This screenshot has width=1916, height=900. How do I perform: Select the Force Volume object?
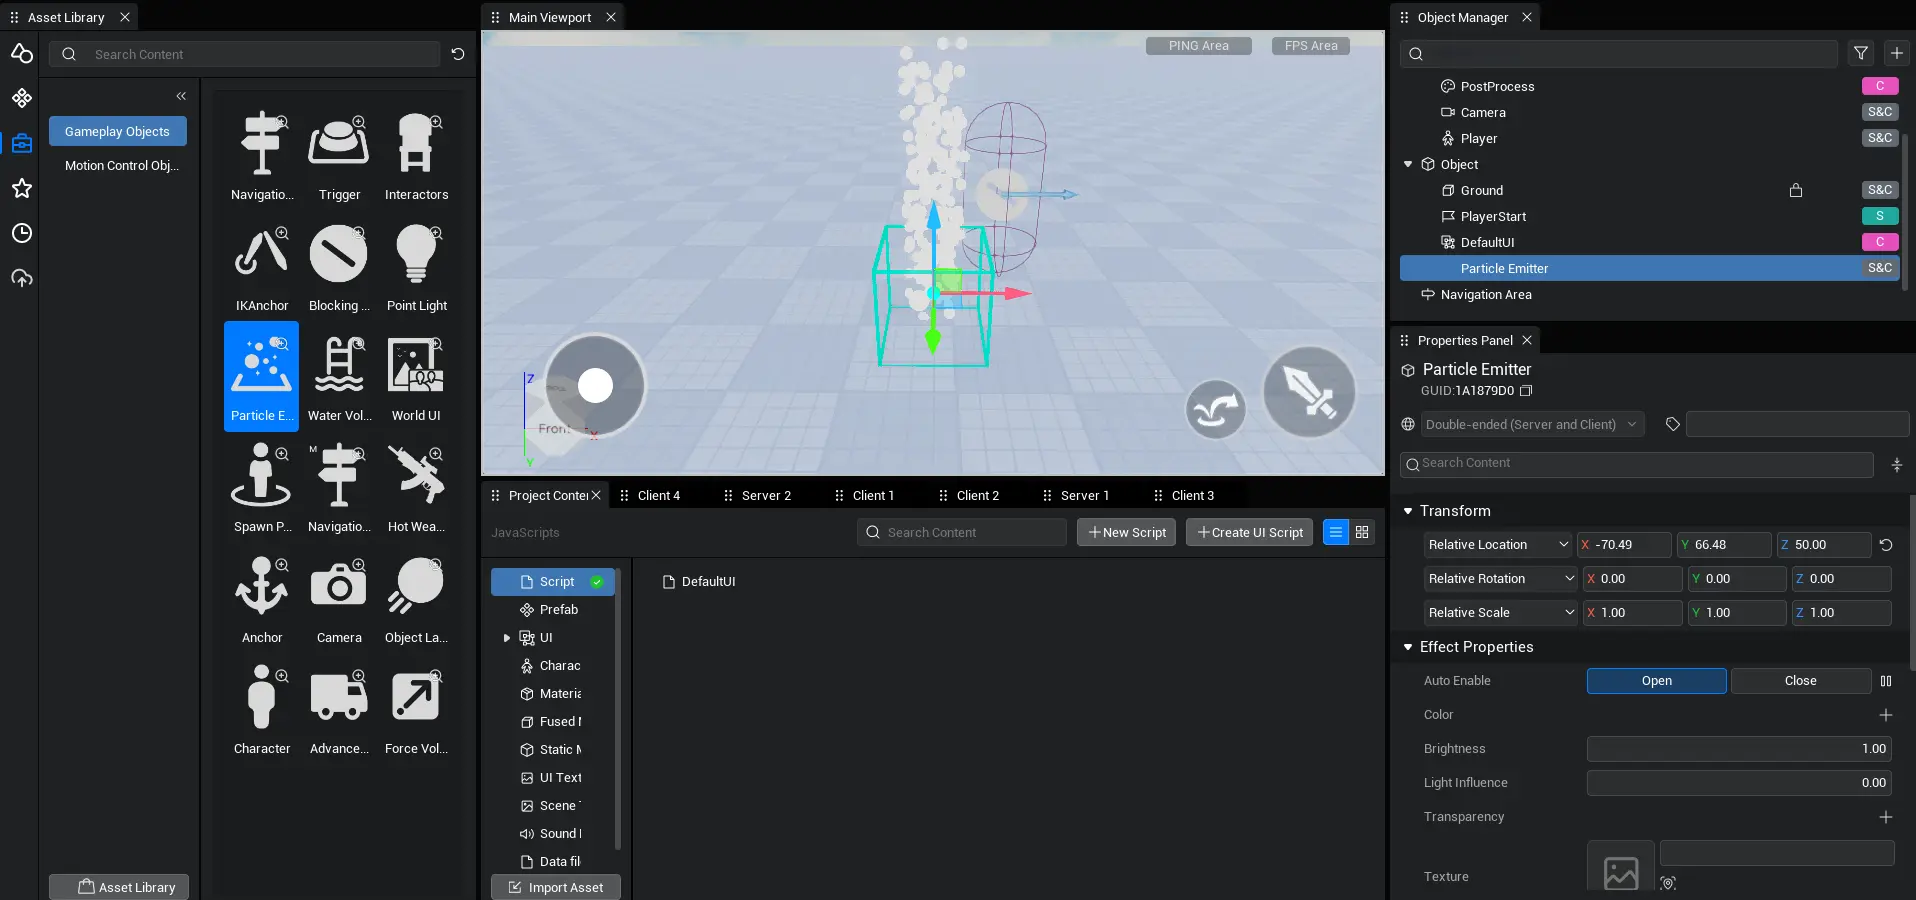pos(416,709)
